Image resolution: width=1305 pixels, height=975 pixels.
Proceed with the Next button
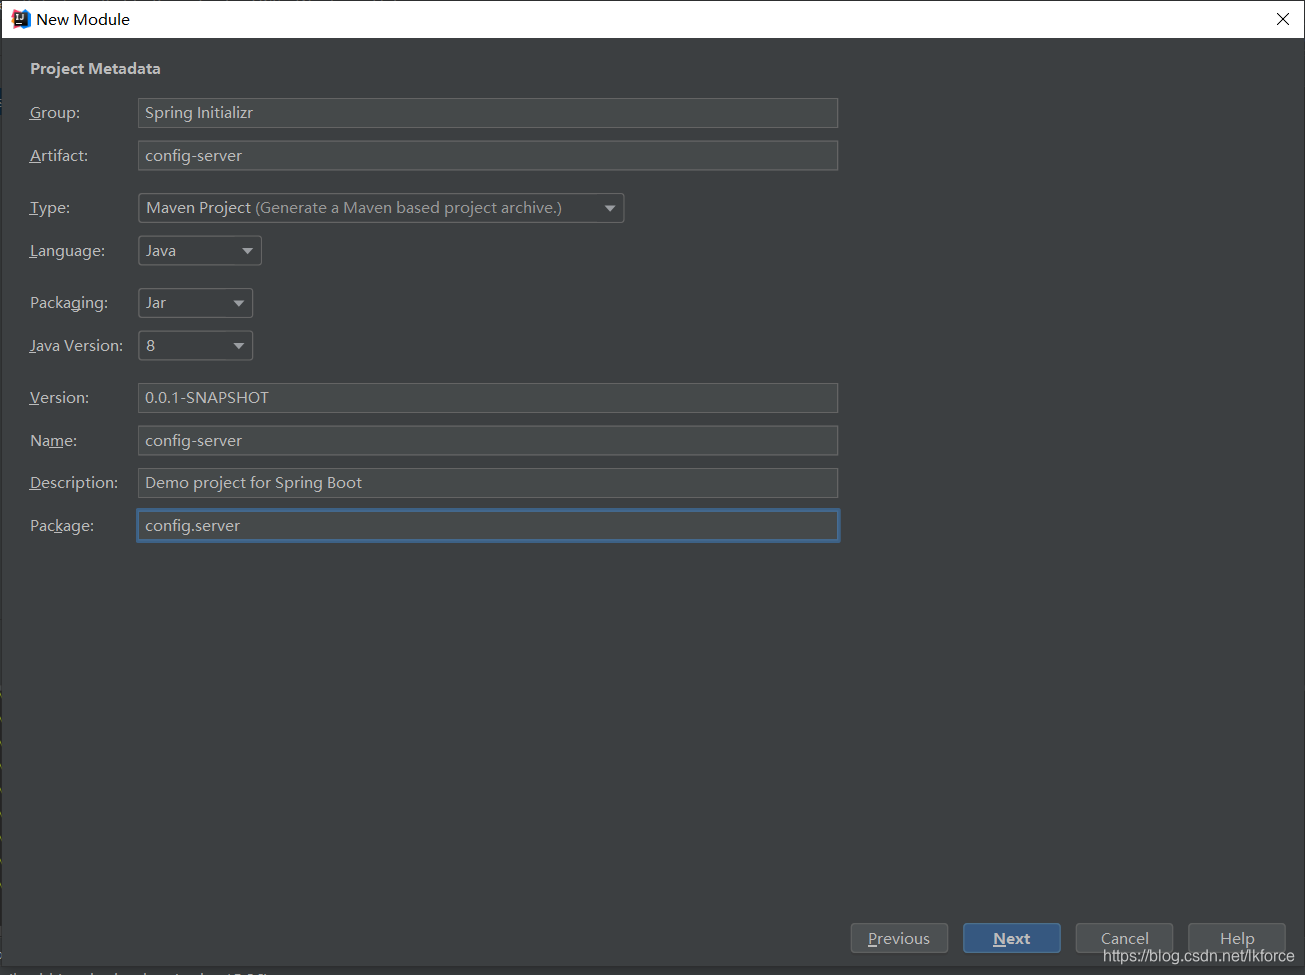click(1012, 938)
